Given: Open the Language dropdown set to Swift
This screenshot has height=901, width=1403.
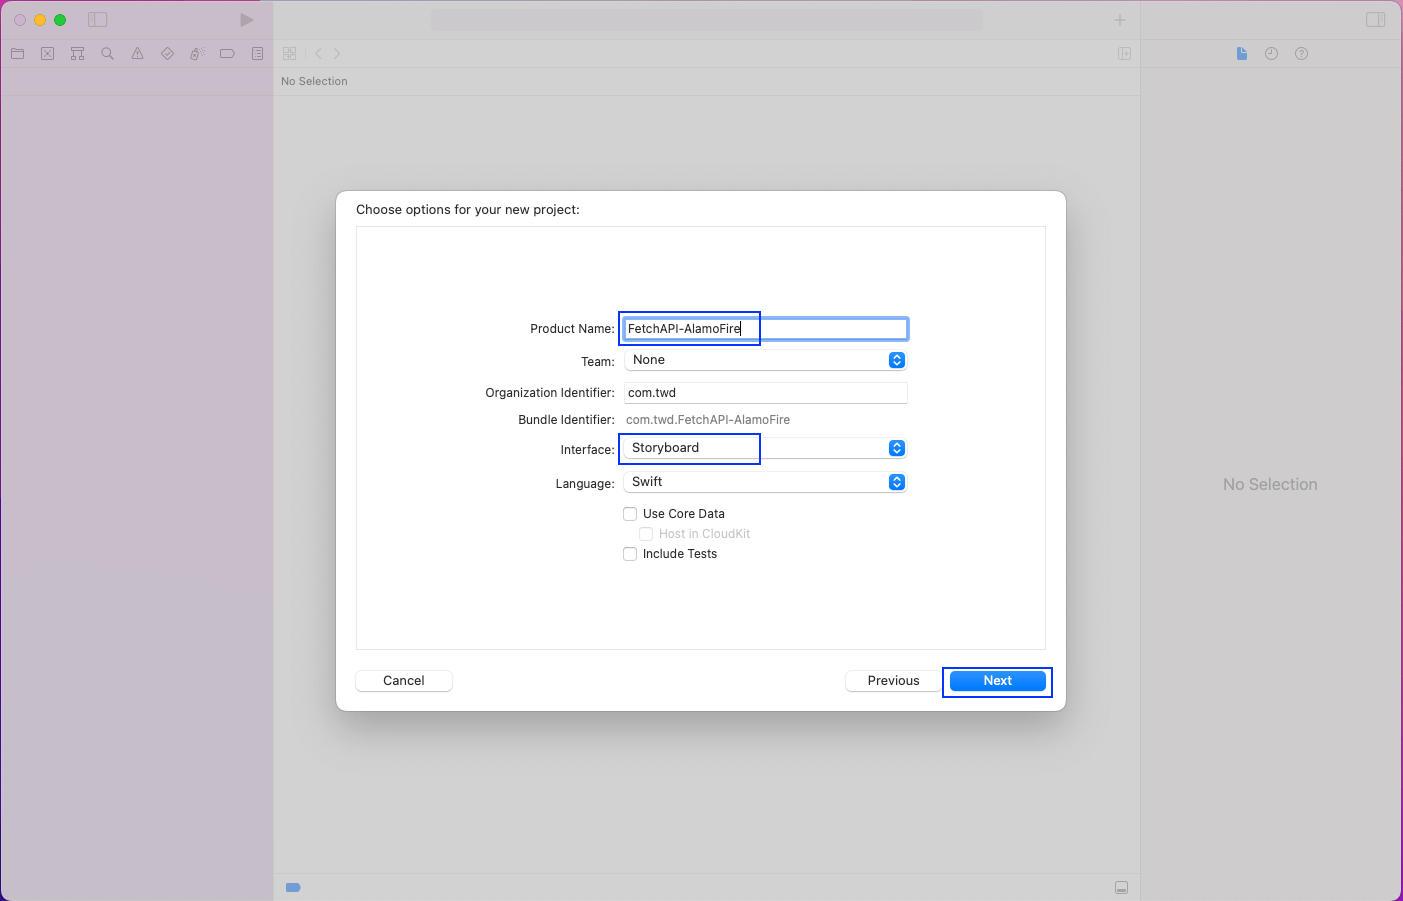Looking at the screenshot, I should click(x=765, y=482).
